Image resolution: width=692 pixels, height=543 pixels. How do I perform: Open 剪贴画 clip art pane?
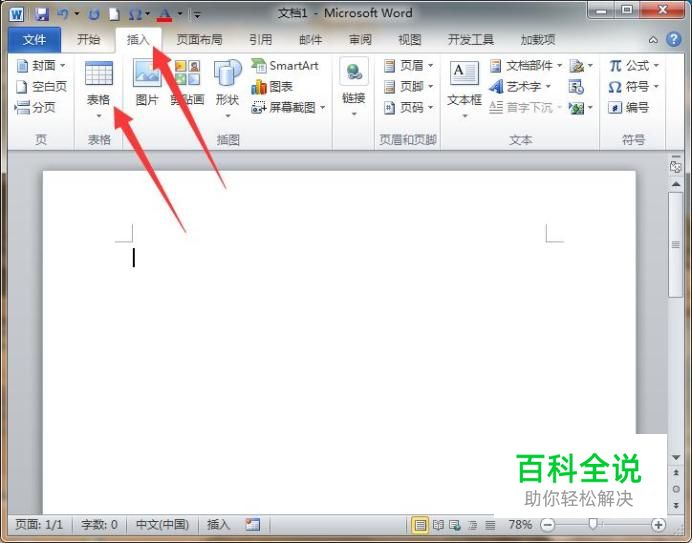[188, 83]
